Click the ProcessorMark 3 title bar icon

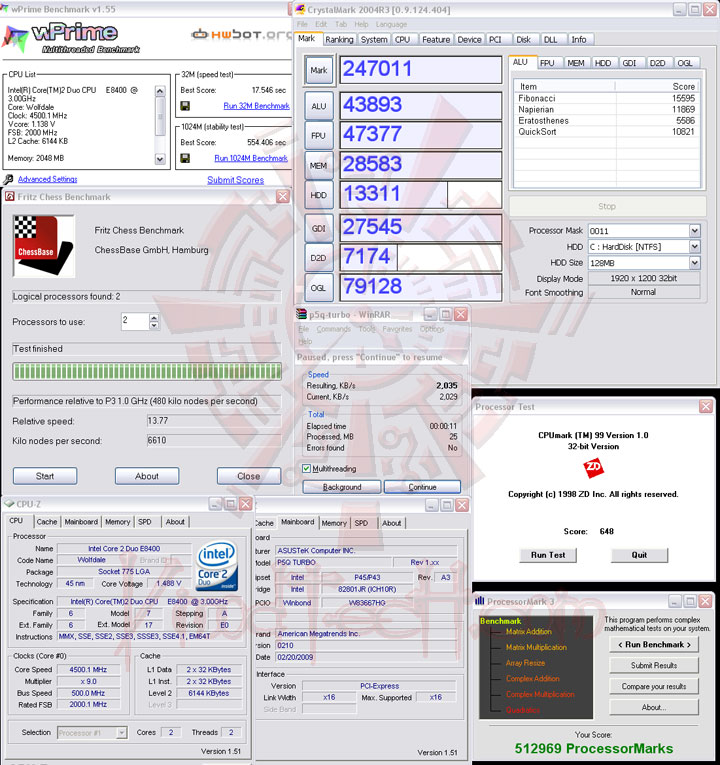click(x=480, y=601)
